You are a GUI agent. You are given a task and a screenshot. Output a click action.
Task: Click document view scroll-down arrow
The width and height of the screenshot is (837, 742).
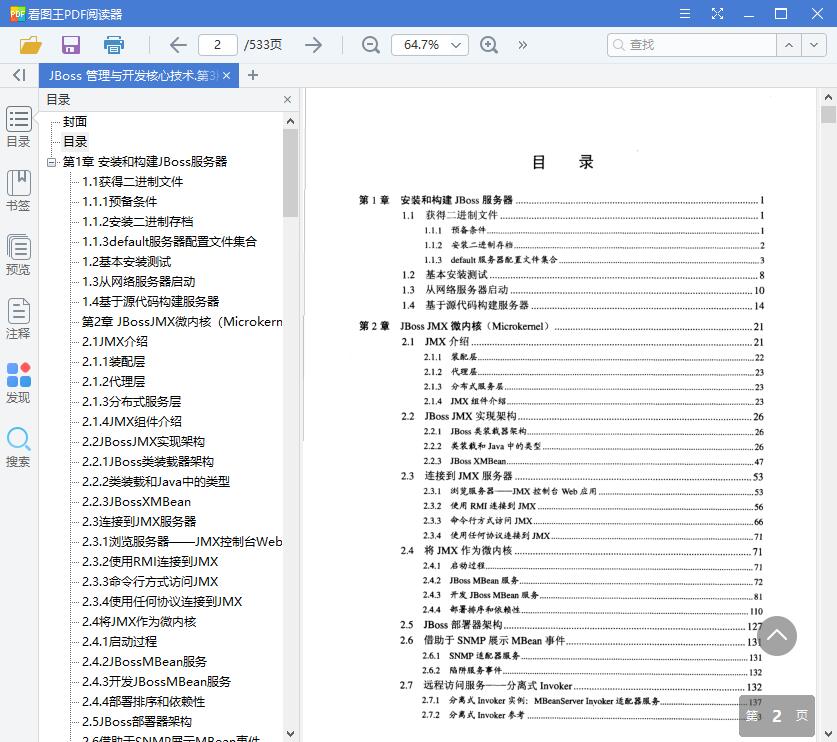(828, 734)
